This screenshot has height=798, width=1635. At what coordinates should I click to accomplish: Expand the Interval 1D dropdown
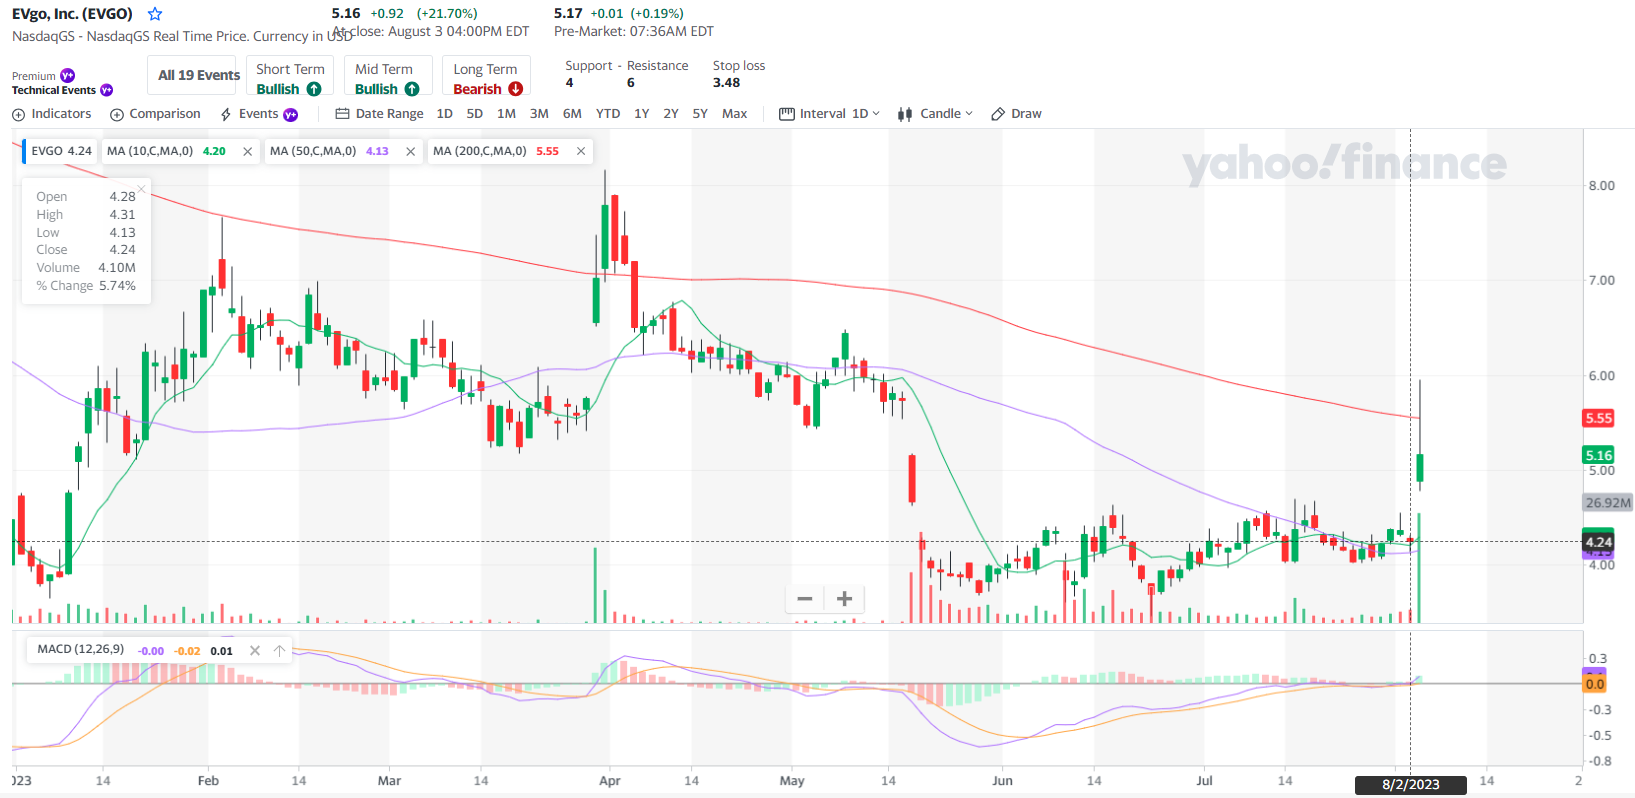830,114
